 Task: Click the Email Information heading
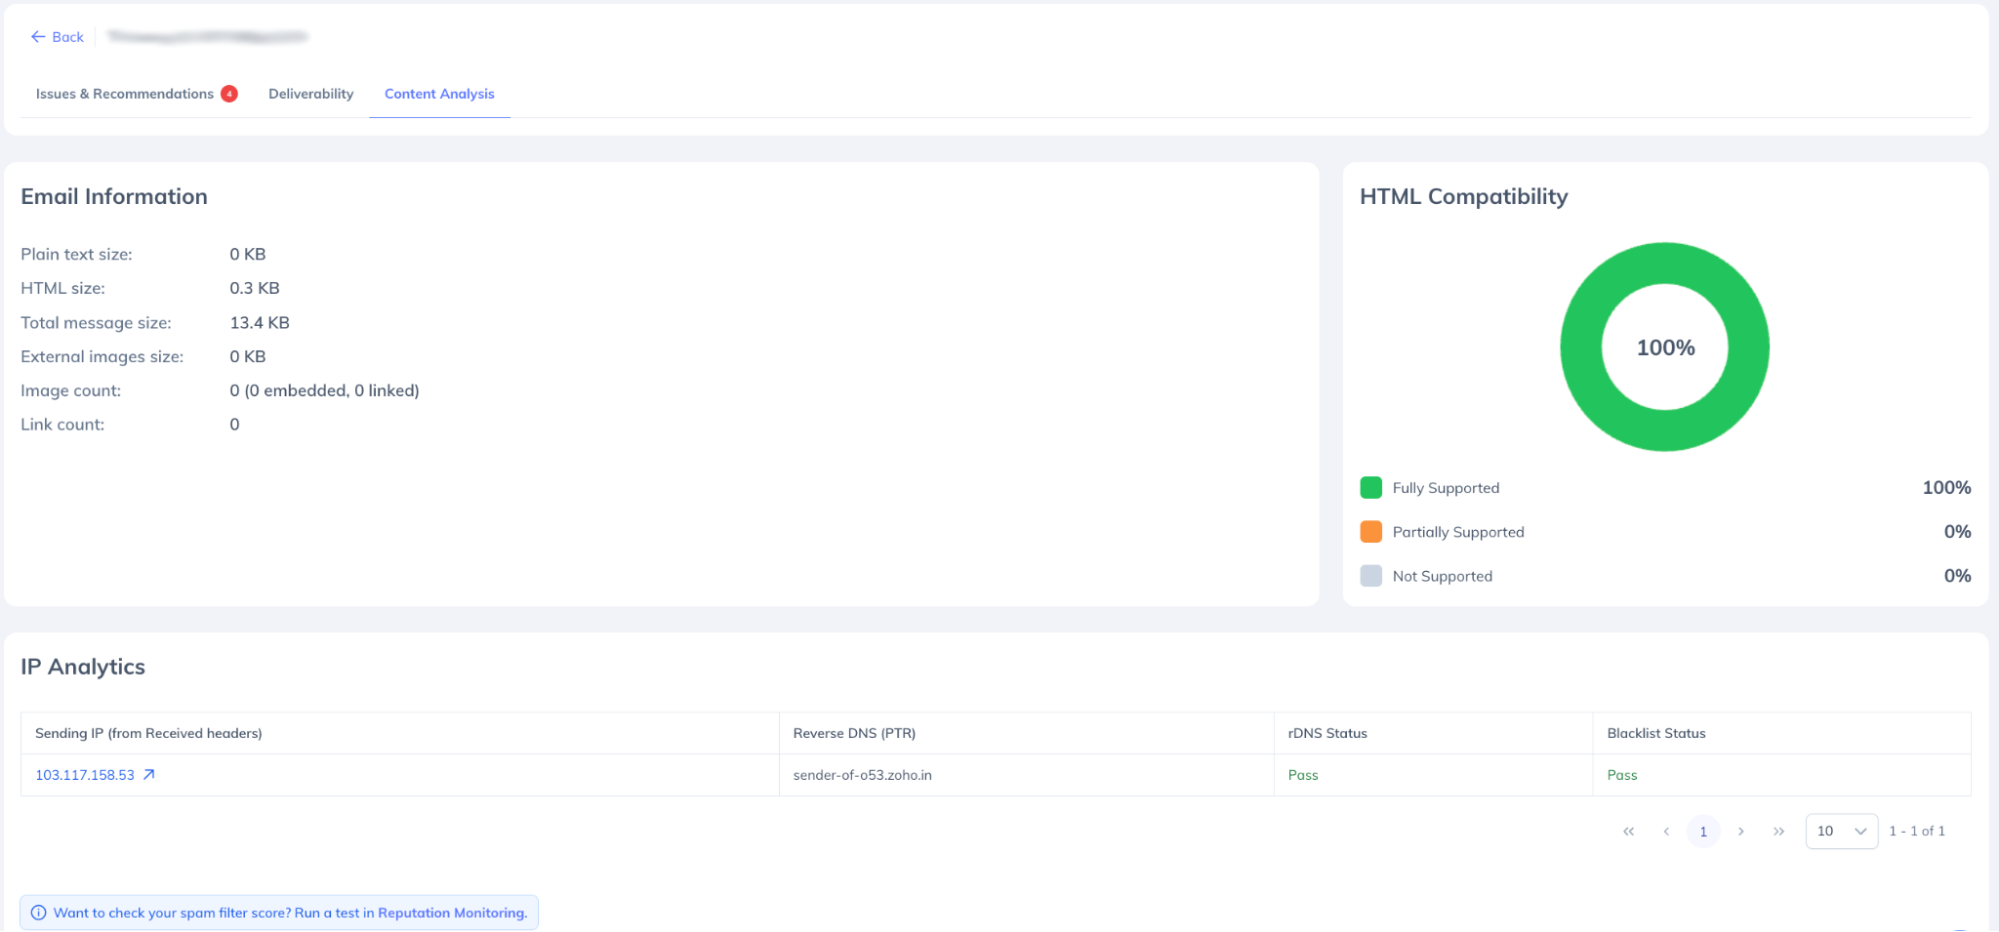click(114, 197)
